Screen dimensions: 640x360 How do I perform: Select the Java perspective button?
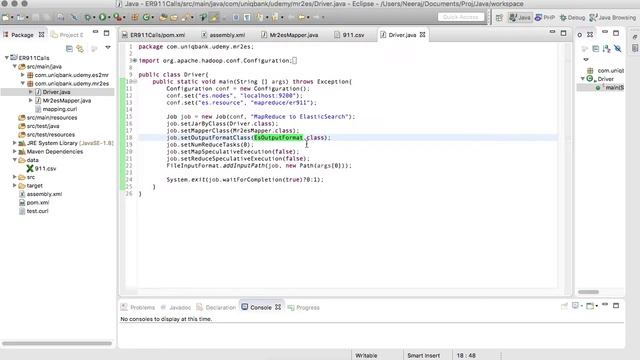520,18
